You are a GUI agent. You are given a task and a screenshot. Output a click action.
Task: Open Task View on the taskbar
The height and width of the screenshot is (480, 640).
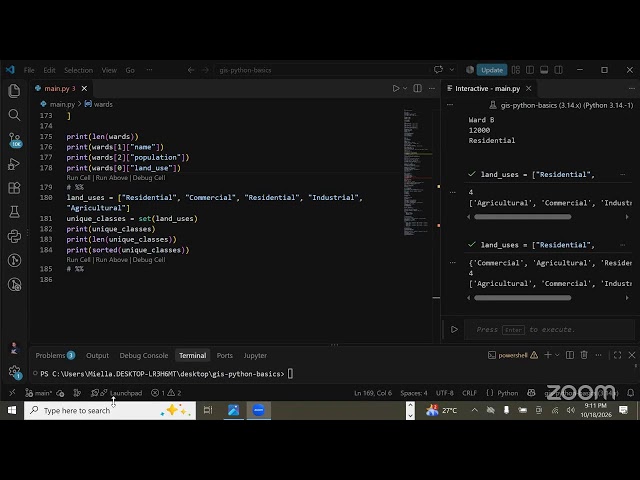click(208, 410)
